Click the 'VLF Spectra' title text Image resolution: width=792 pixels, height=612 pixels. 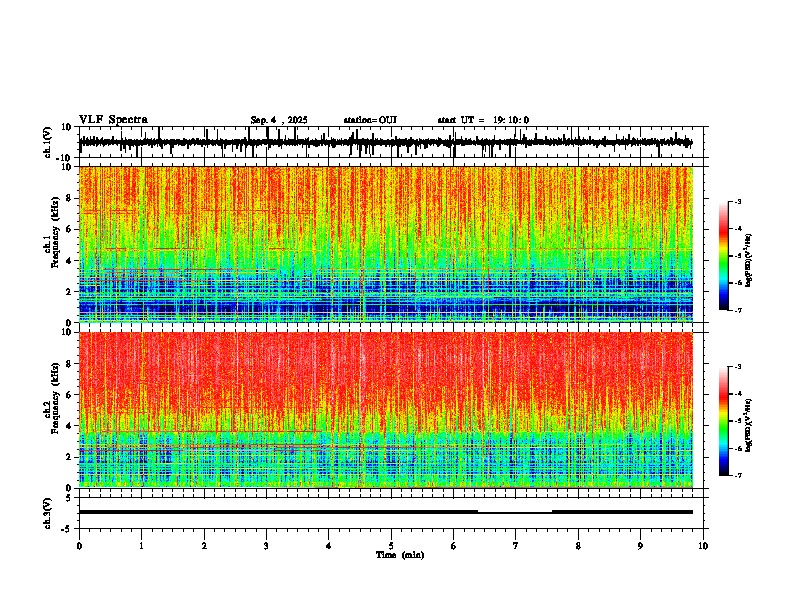click(x=113, y=120)
